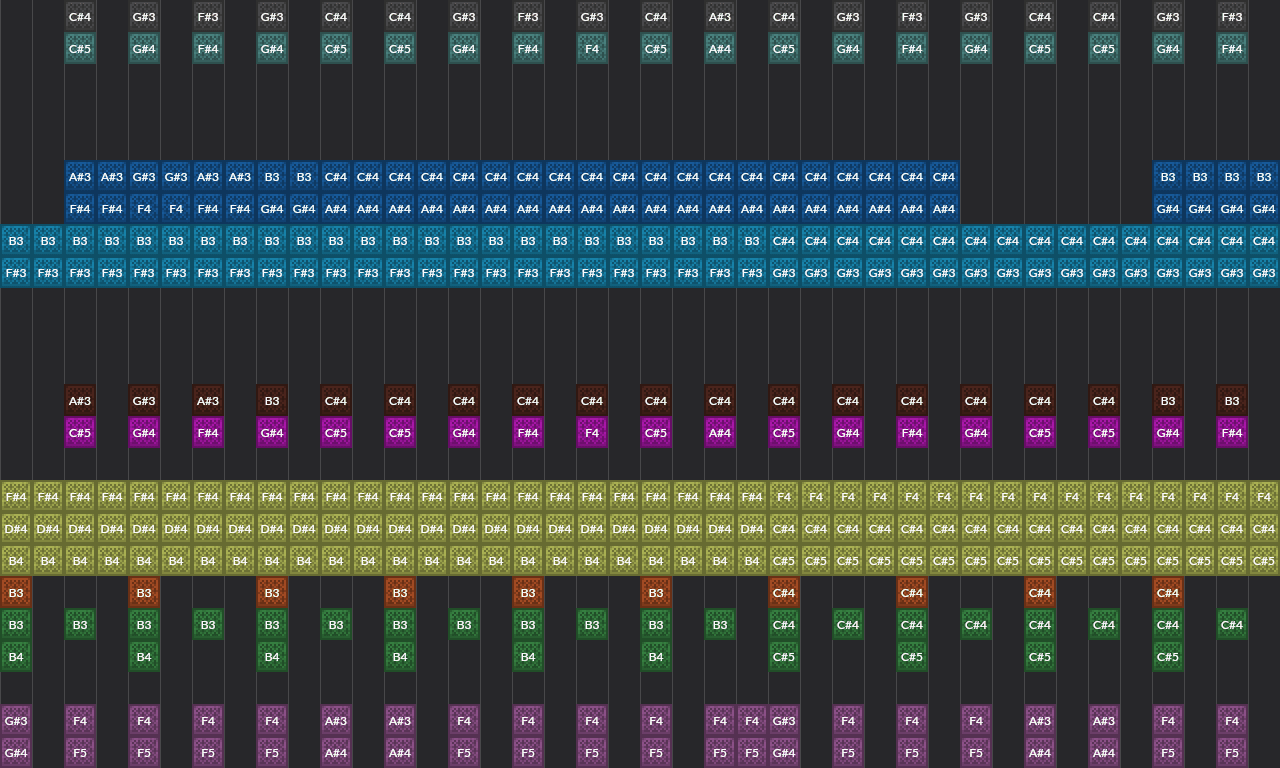Click the dark brown G#3 note block
Viewport: 1280px width, 768px height.
click(144, 401)
